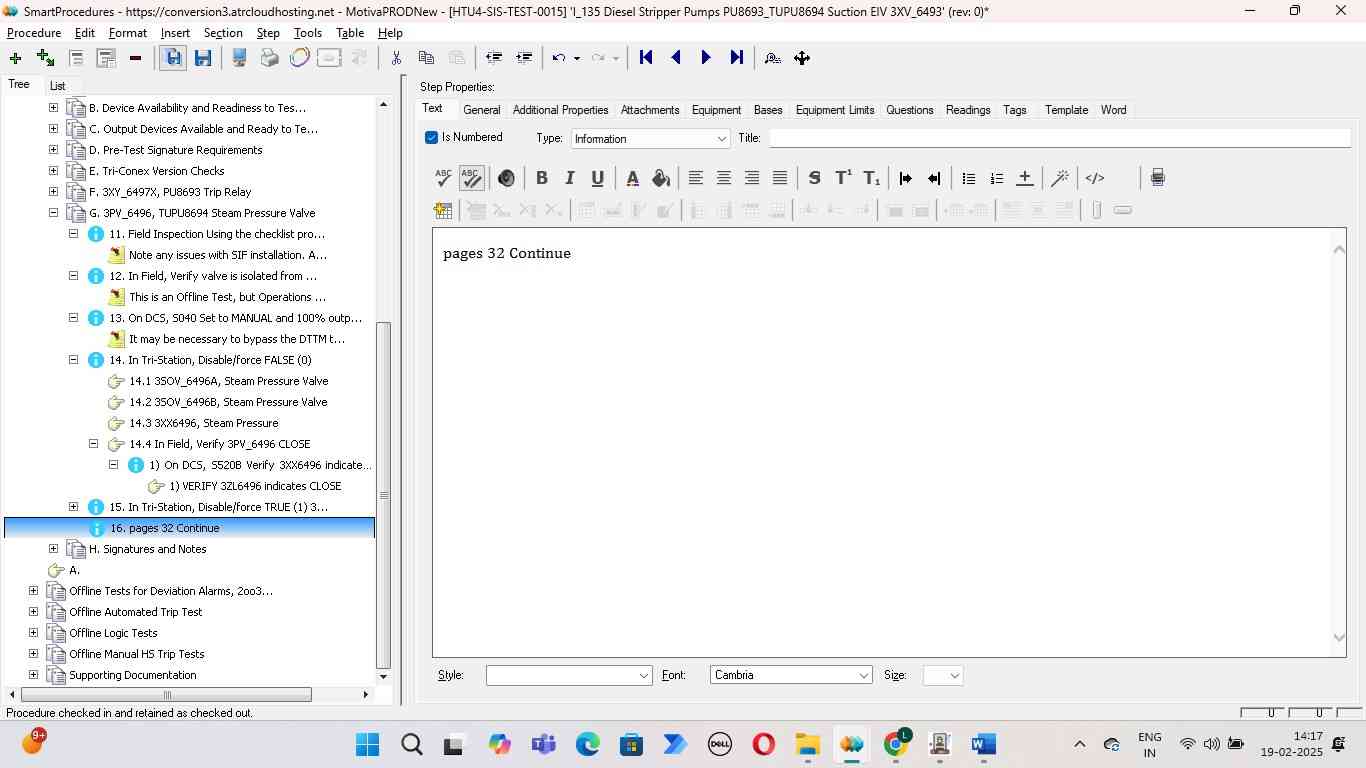Select VERIFY 3ZL6496 indicates CLOSE step

[255, 486]
